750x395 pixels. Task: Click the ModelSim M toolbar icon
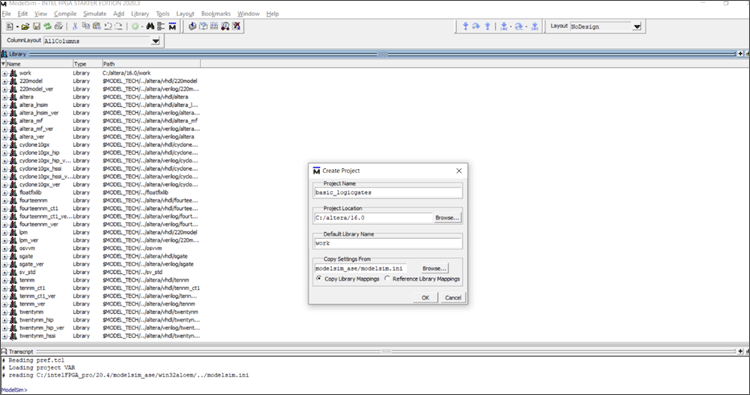pyautogui.click(x=172, y=26)
